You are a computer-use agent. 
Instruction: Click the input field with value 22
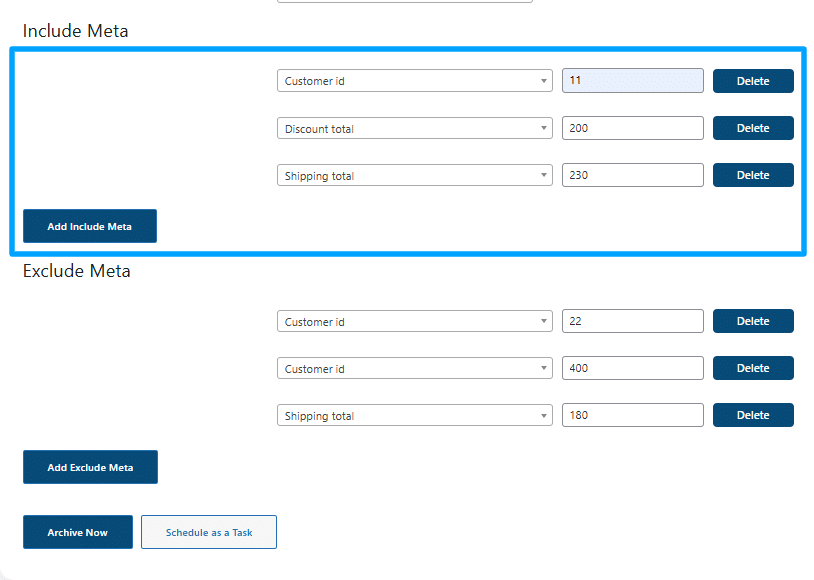[632, 321]
